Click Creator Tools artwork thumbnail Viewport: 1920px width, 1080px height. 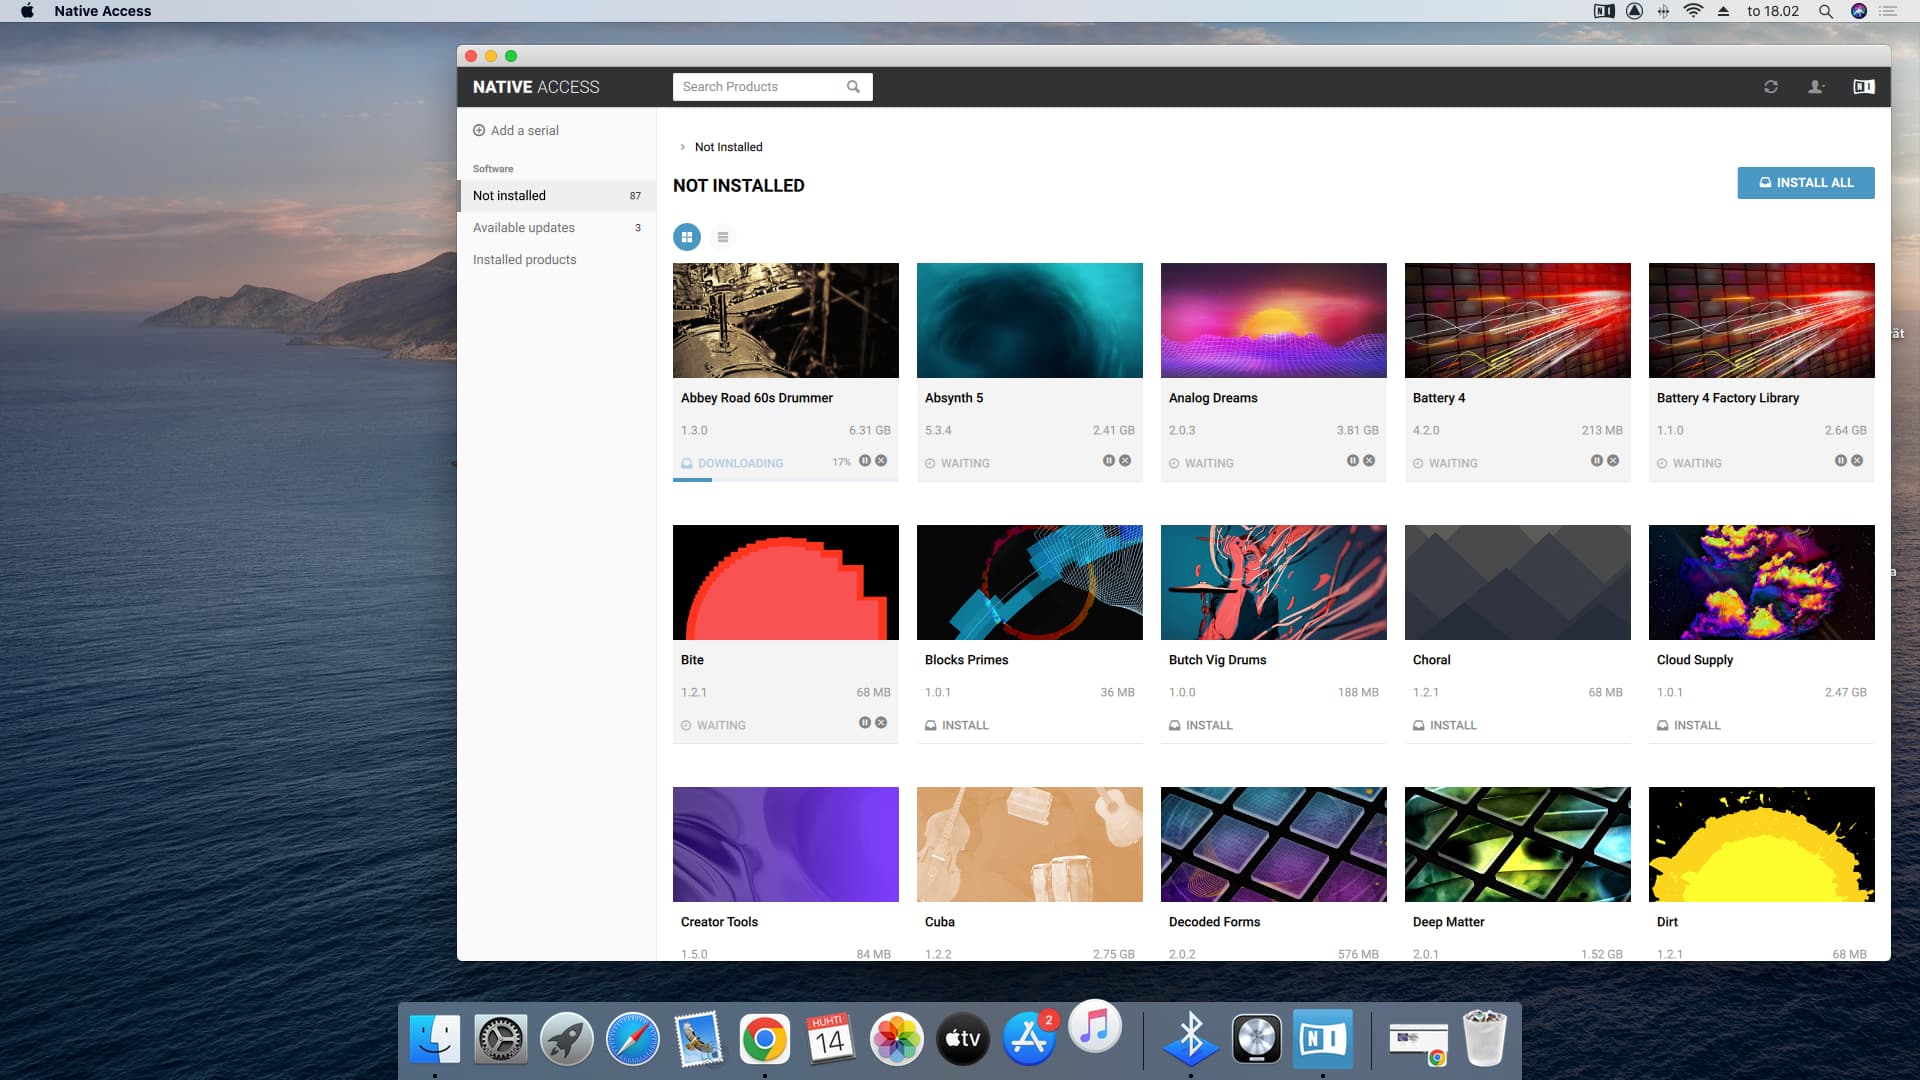tap(786, 845)
